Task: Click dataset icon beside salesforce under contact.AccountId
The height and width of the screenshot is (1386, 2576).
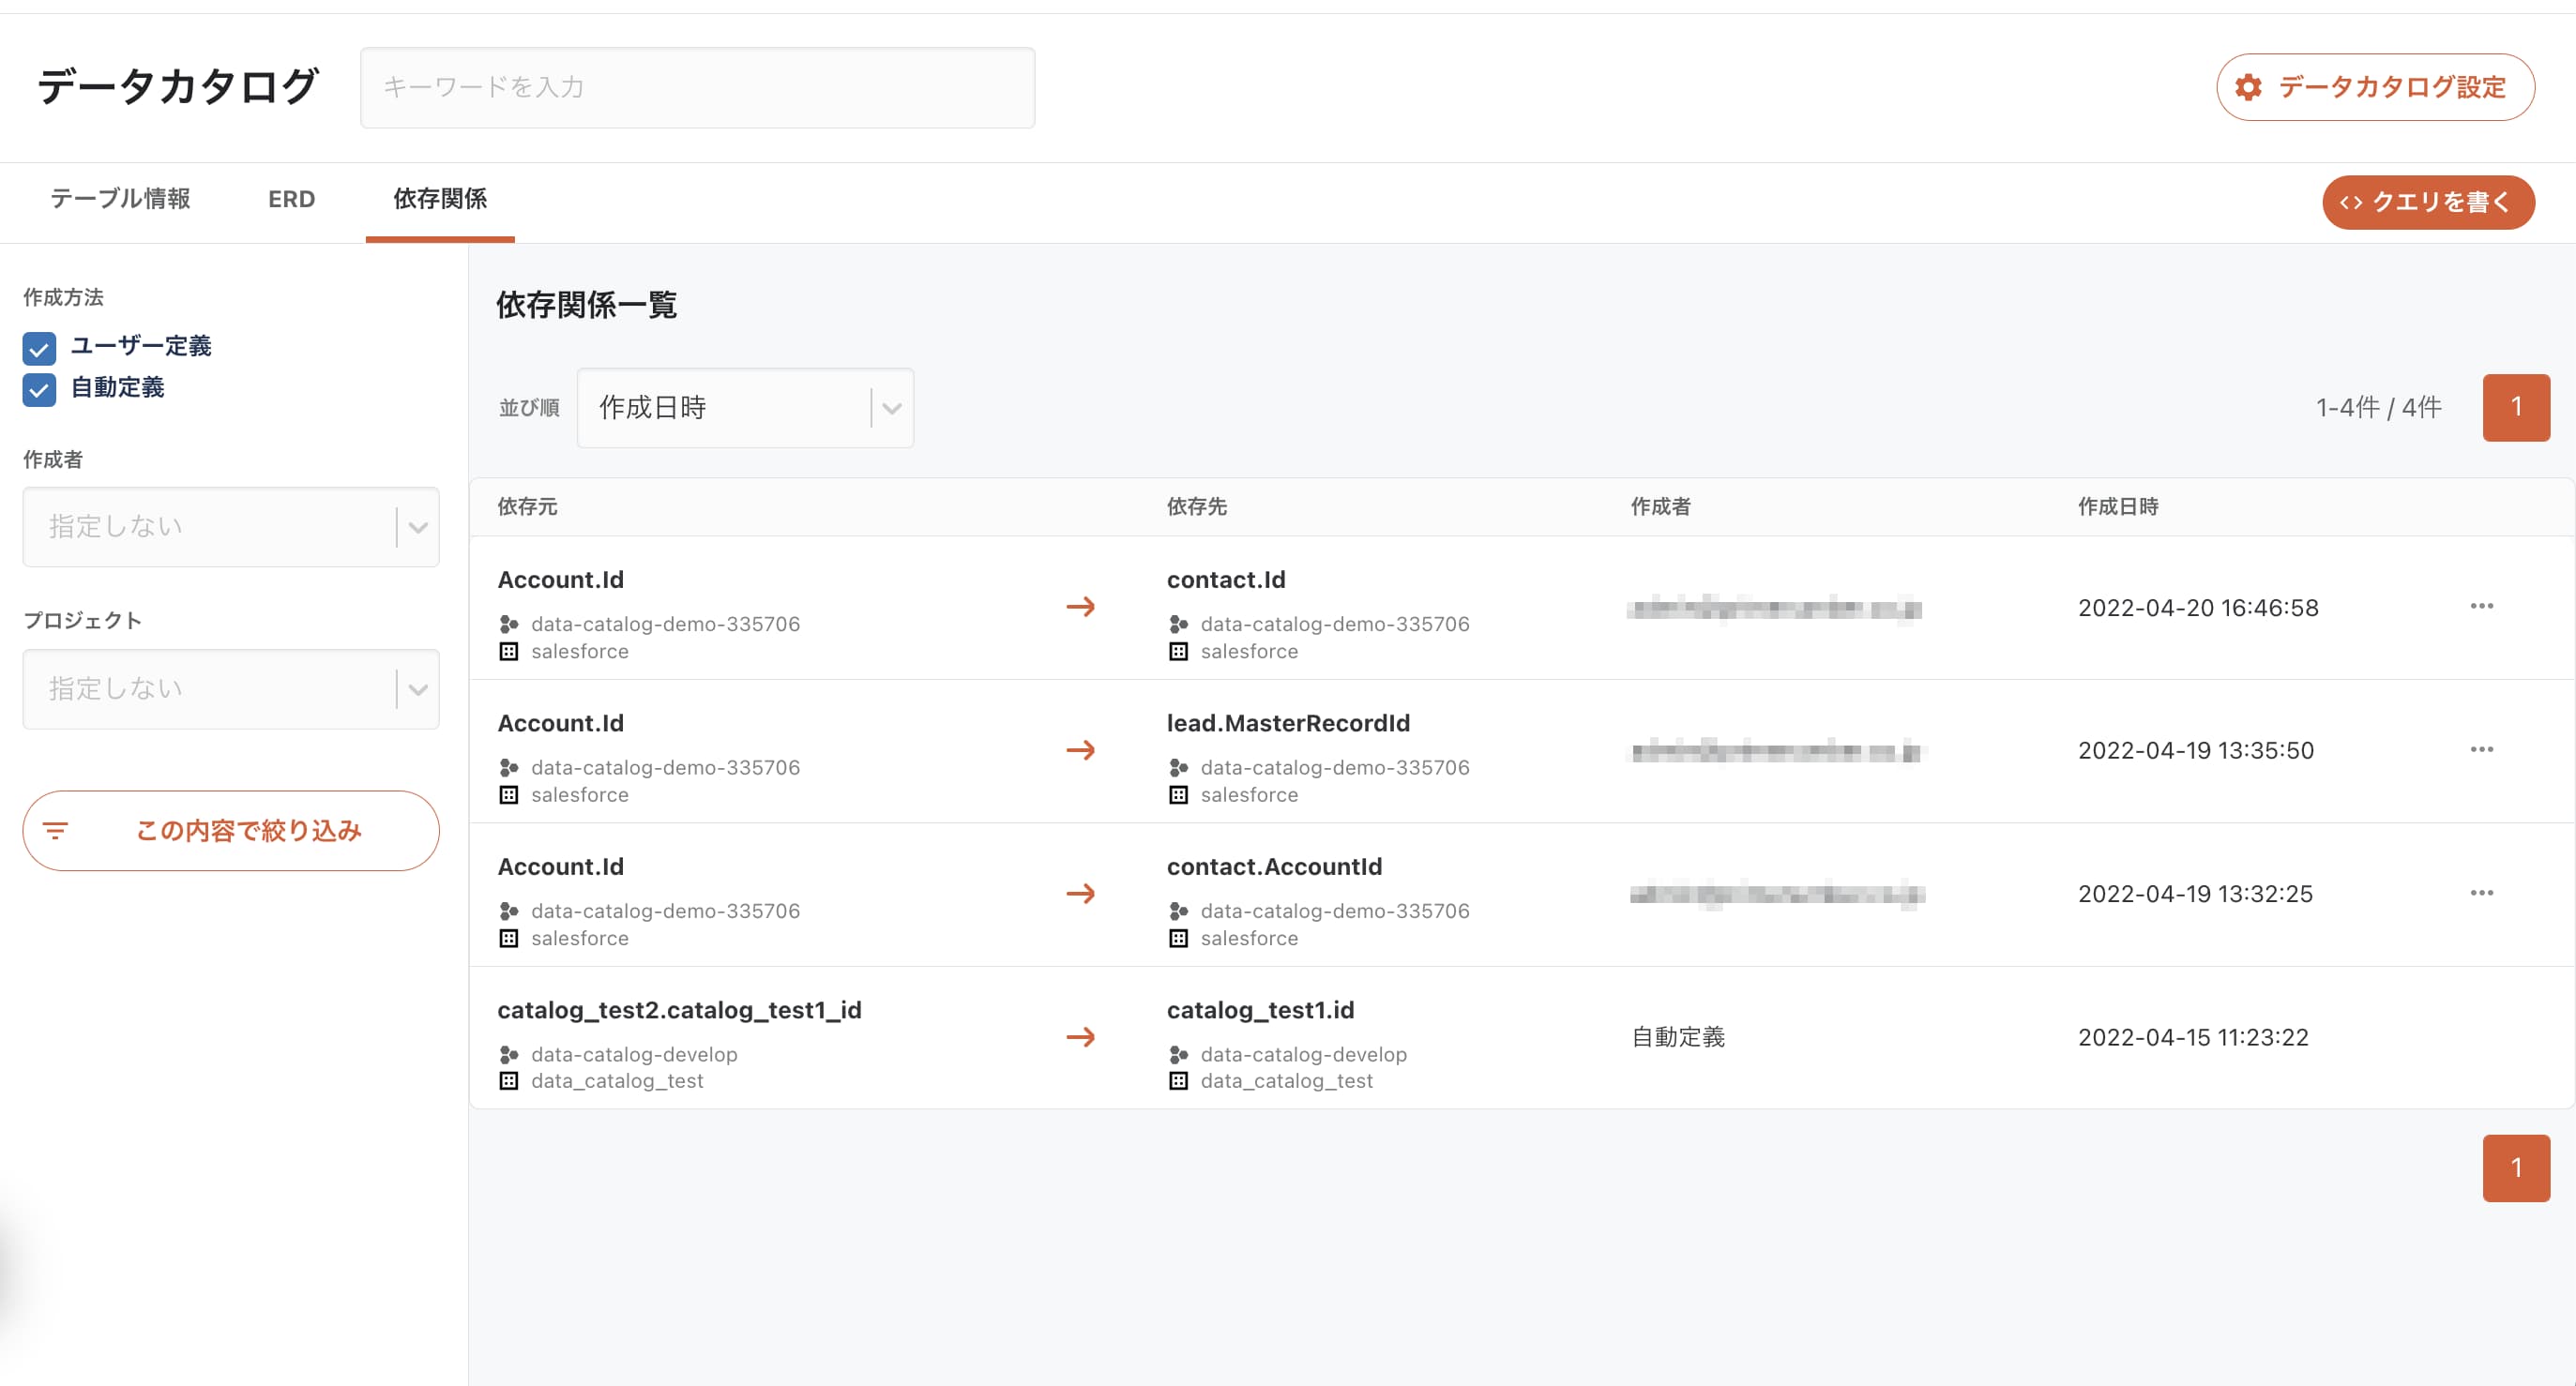Action: point(1178,938)
